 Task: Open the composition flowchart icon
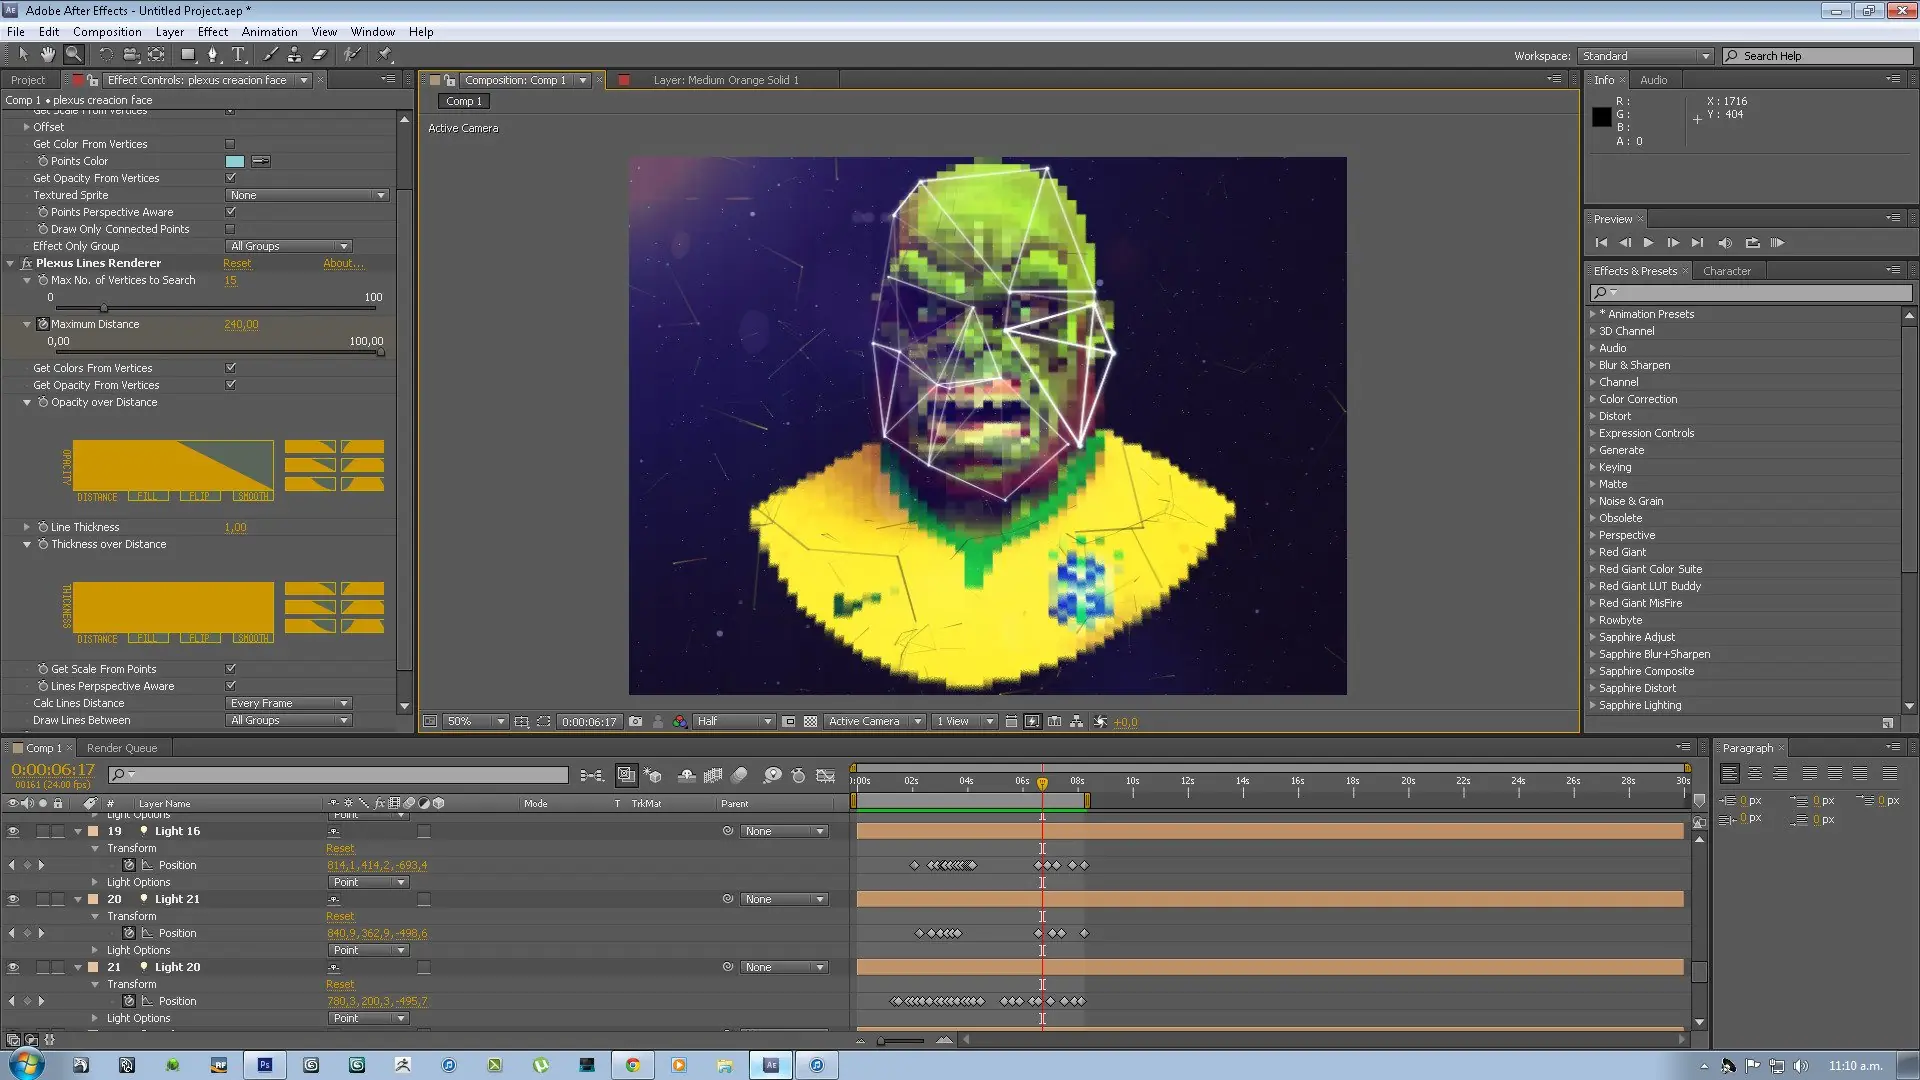[x=1076, y=721]
